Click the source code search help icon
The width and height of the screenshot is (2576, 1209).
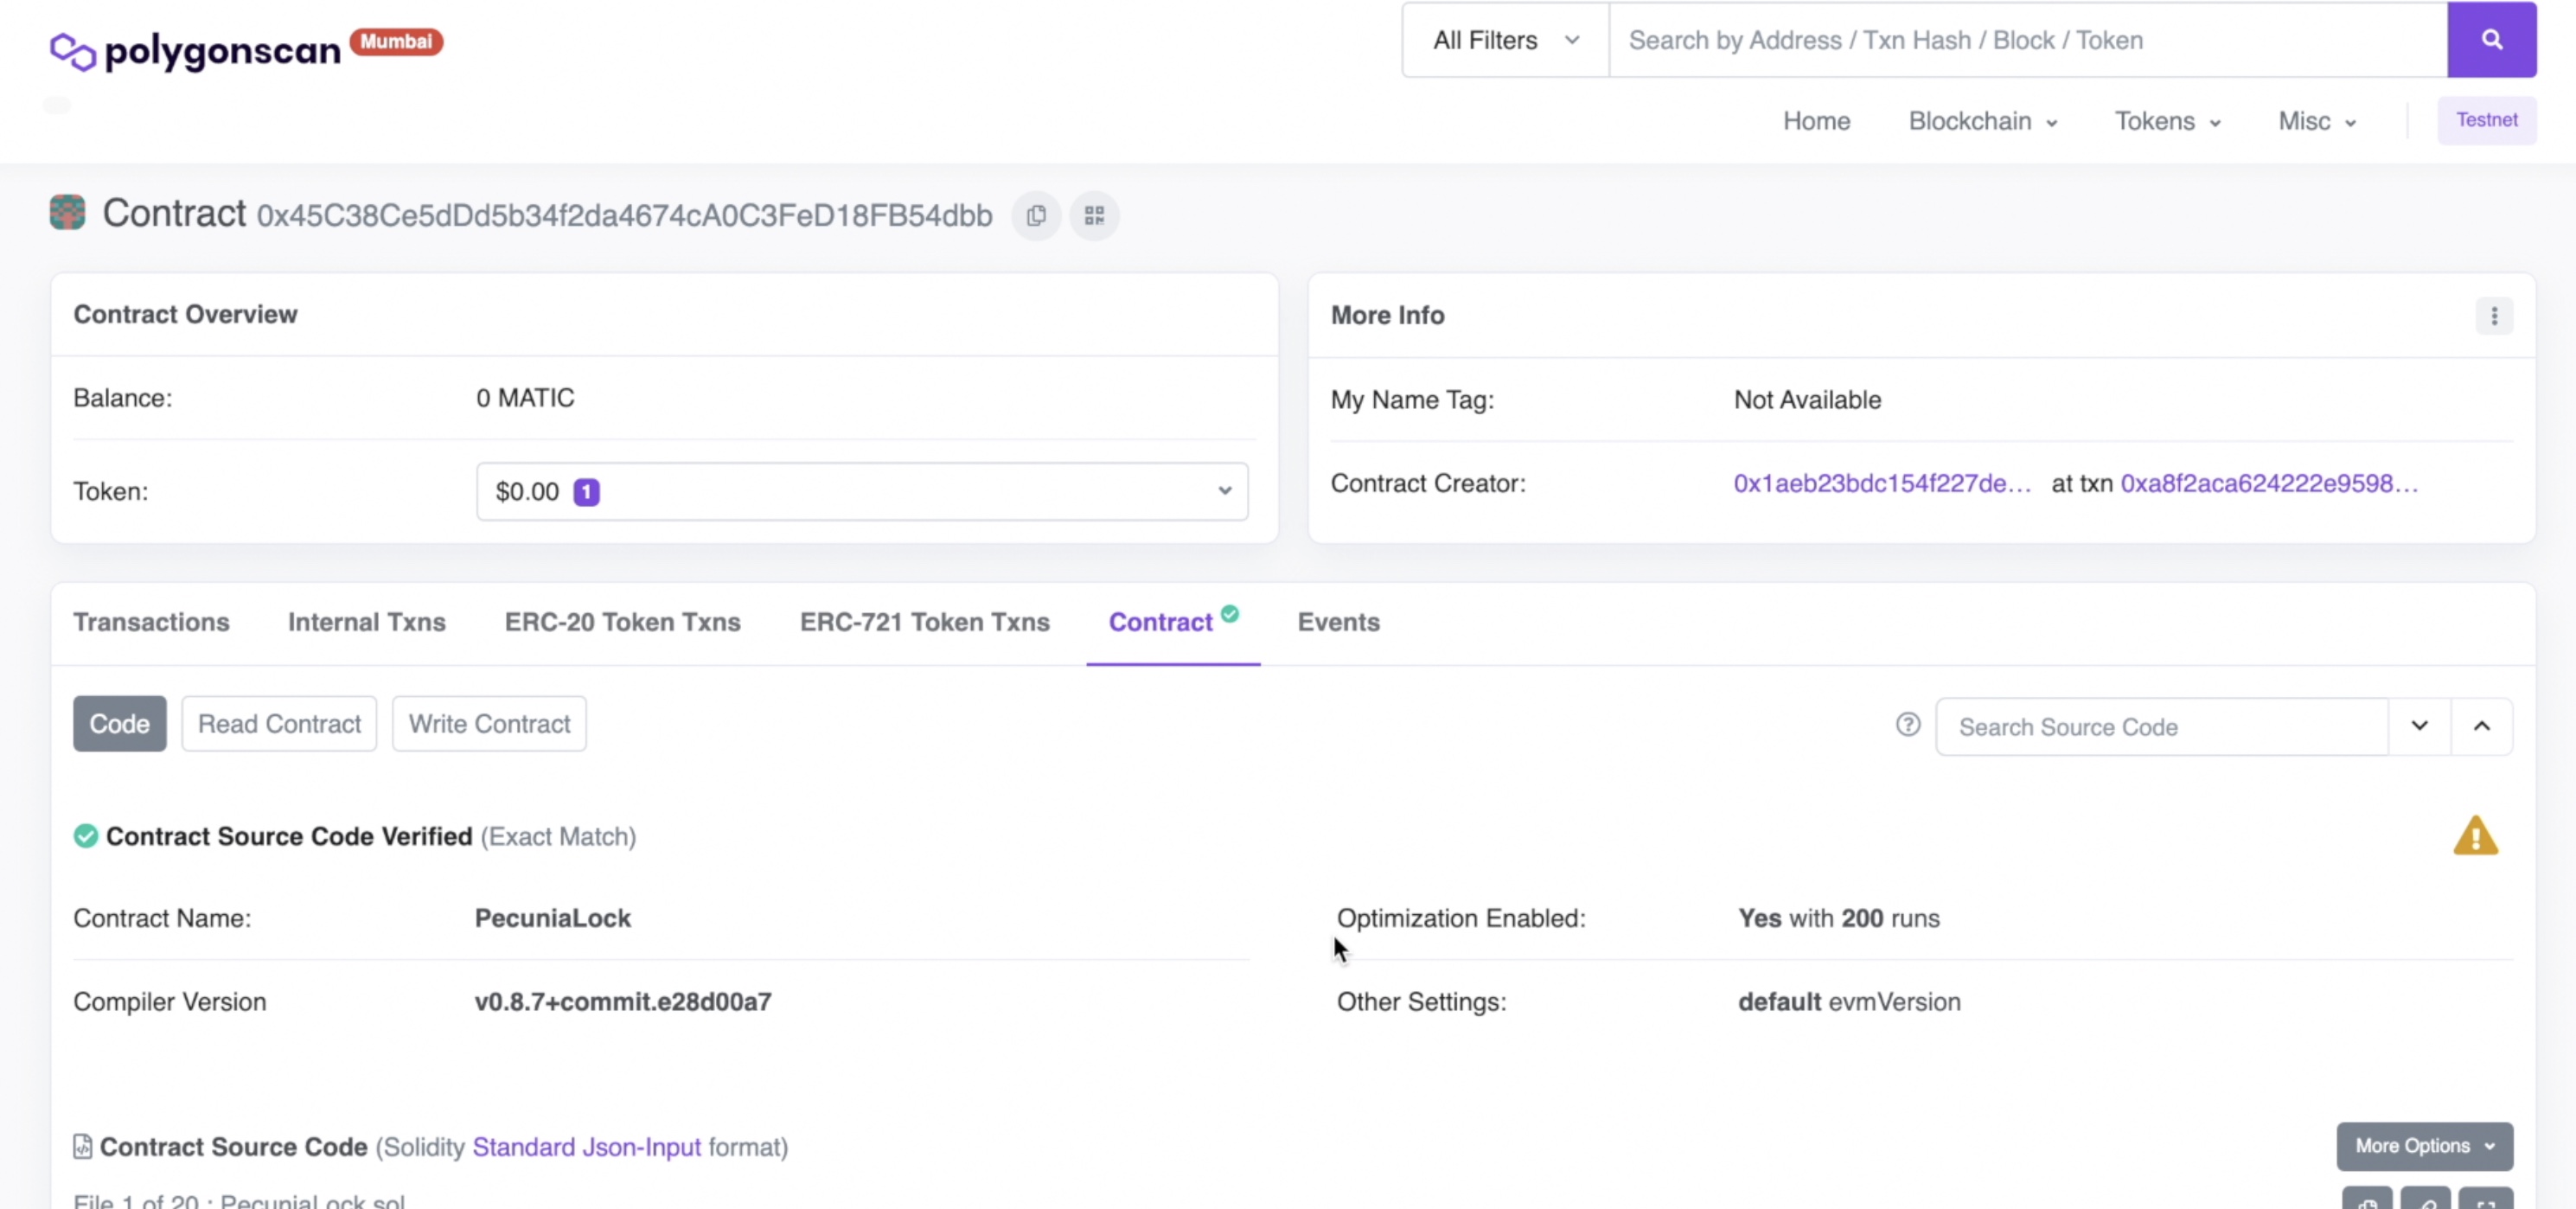tap(1907, 725)
